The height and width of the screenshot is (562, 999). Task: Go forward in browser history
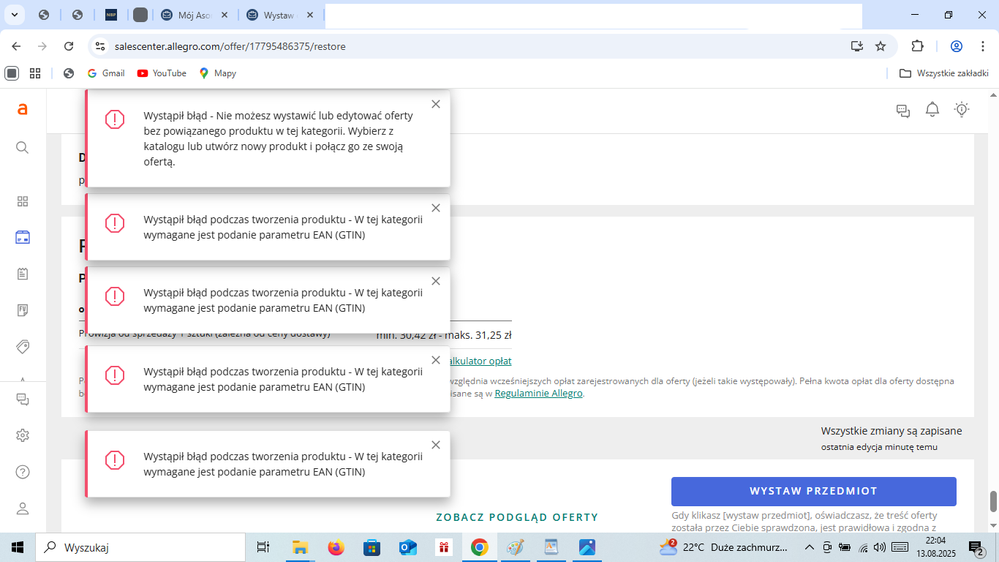42,46
